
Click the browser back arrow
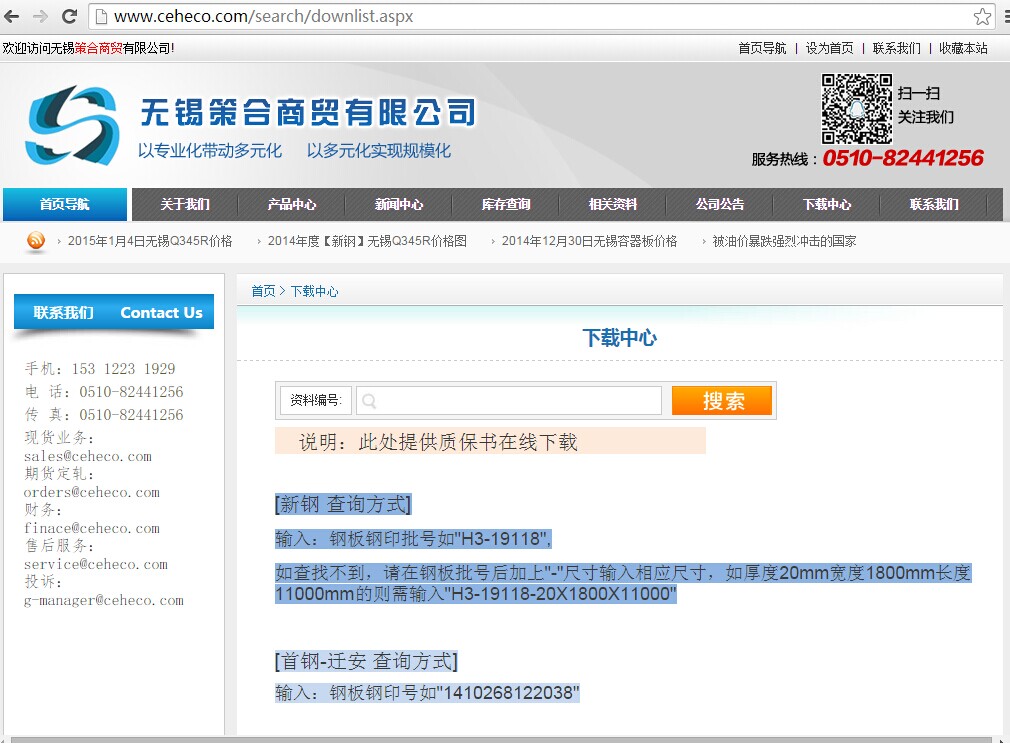(x=13, y=16)
